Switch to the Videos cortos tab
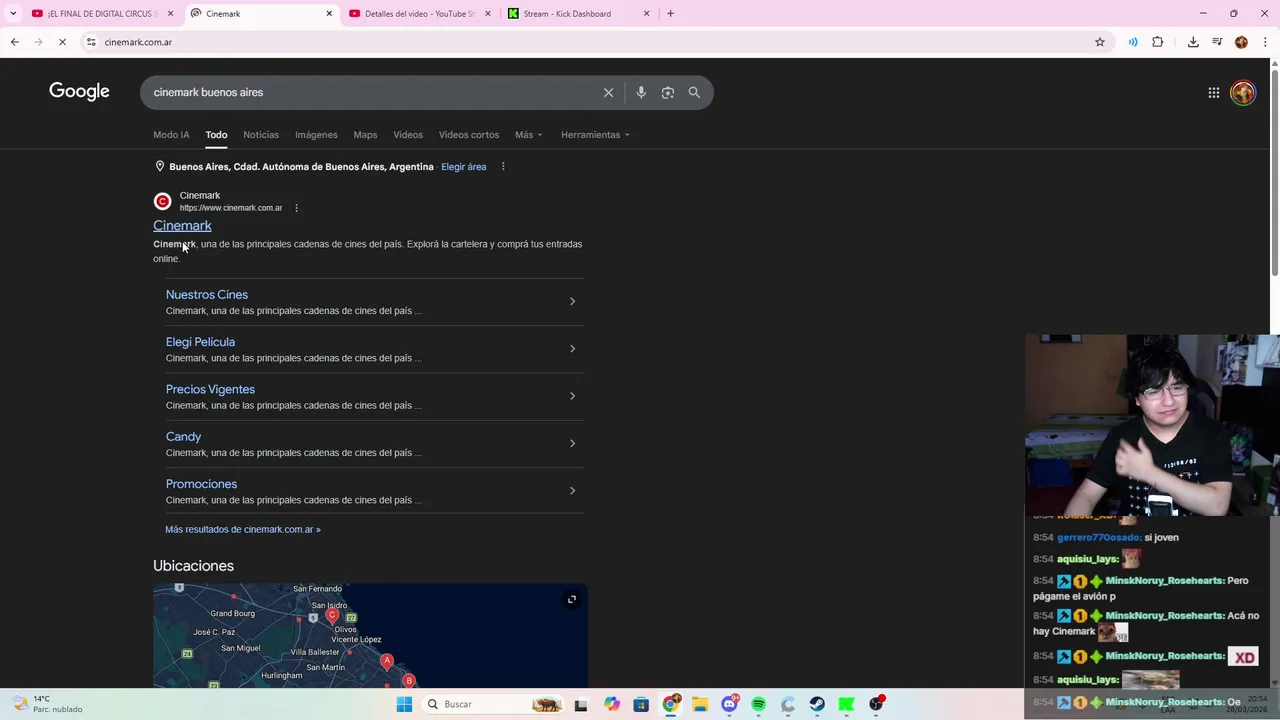Image resolution: width=1280 pixels, height=720 pixels. pos(469,134)
